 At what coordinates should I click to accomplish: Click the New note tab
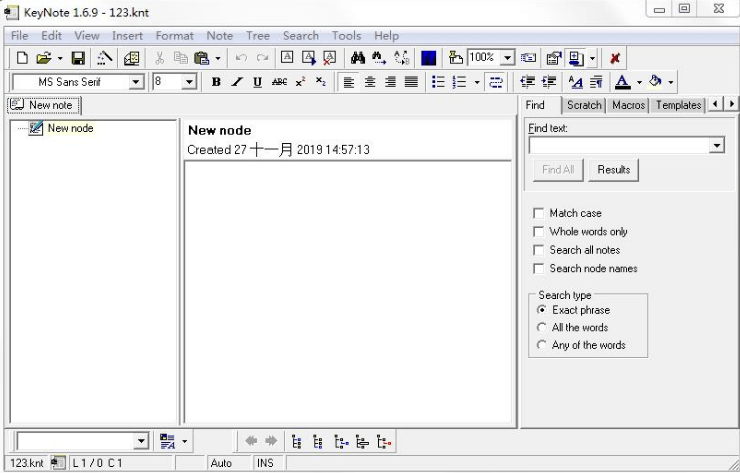click(x=44, y=105)
